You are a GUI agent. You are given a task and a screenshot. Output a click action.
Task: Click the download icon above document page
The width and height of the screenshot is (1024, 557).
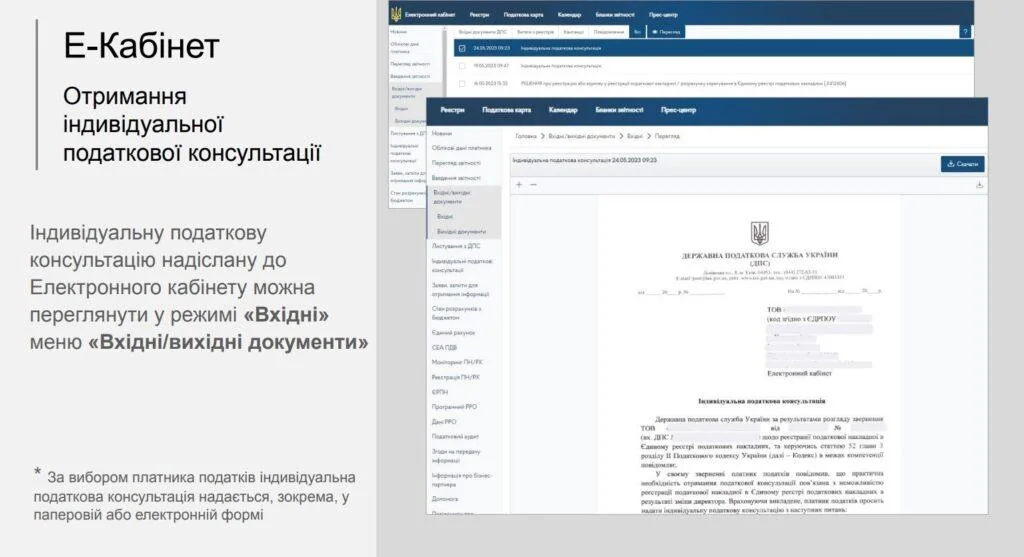[980, 185]
